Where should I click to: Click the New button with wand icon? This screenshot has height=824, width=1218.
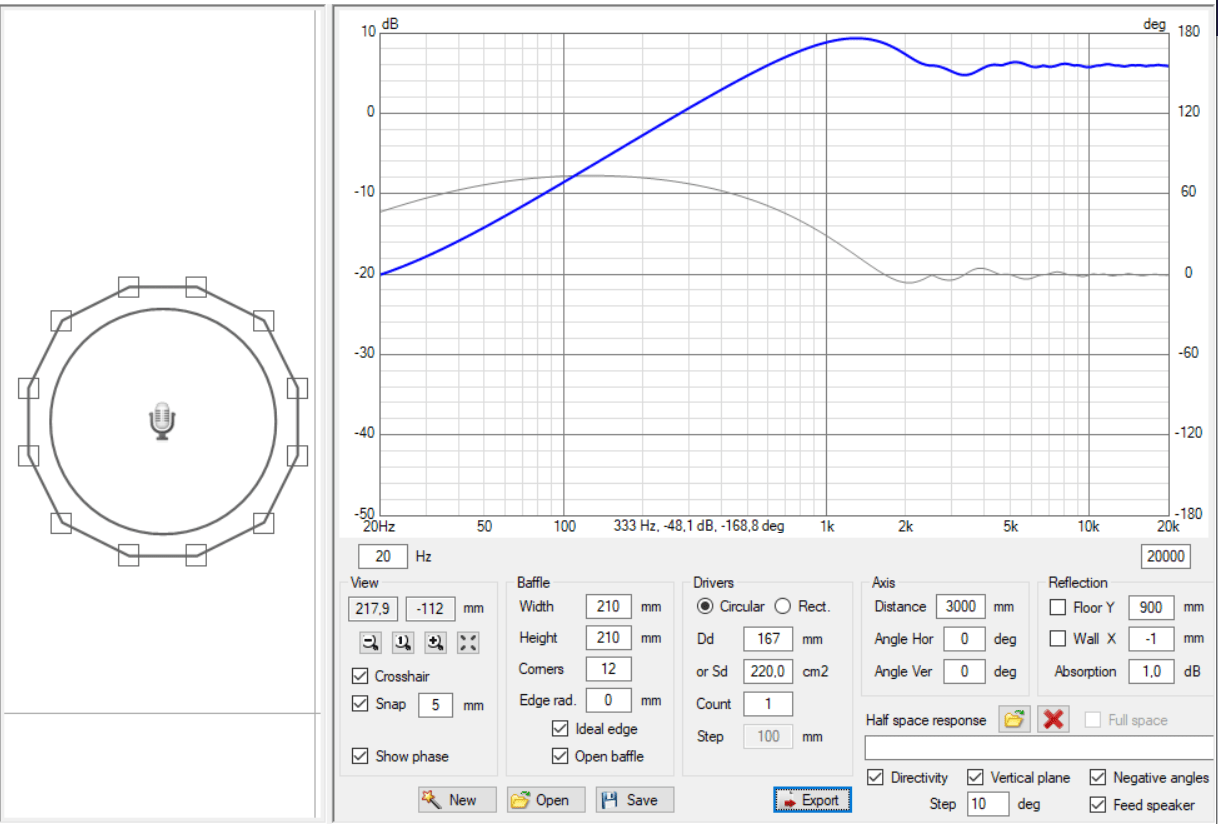pos(458,800)
